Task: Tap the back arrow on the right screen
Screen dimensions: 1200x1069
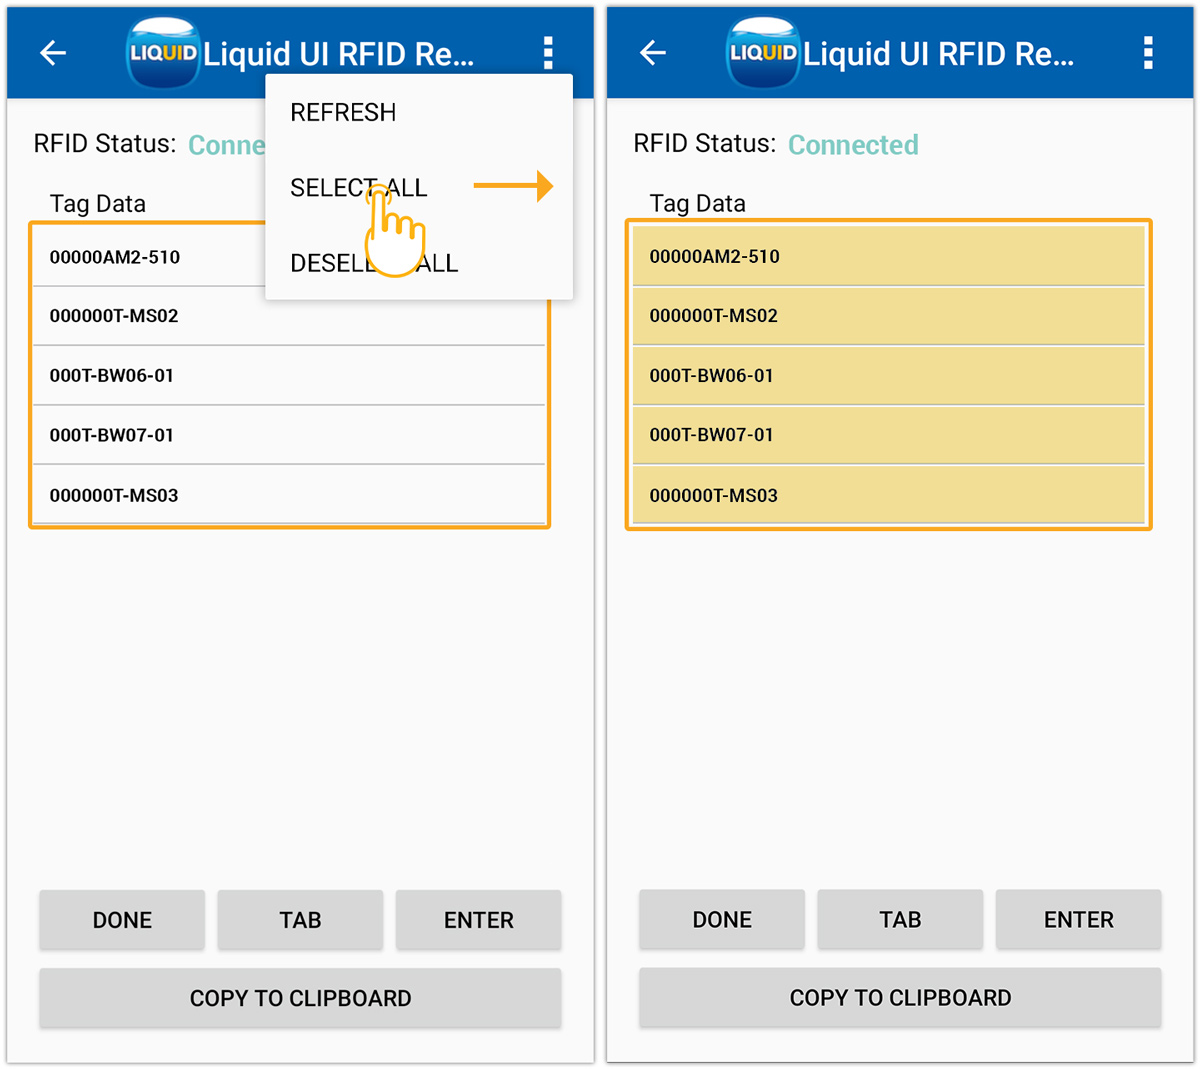Action: (x=652, y=53)
